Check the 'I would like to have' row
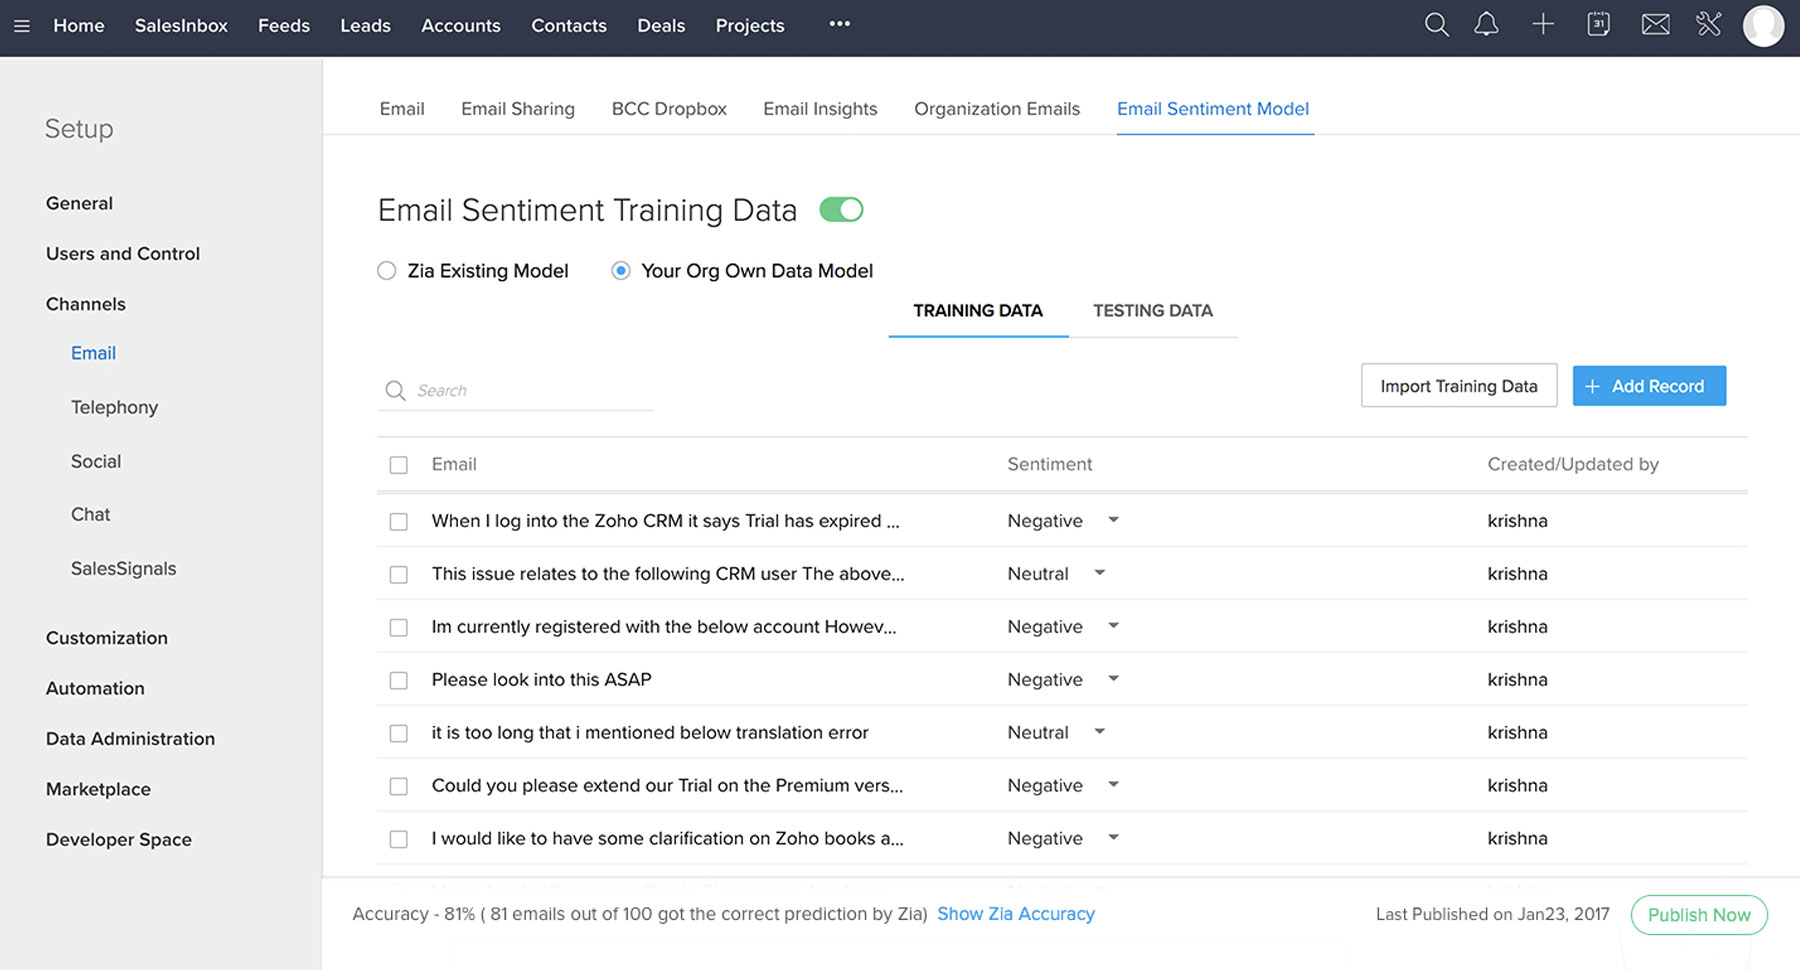Image resolution: width=1800 pixels, height=970 pixels. tap(398, 840)
